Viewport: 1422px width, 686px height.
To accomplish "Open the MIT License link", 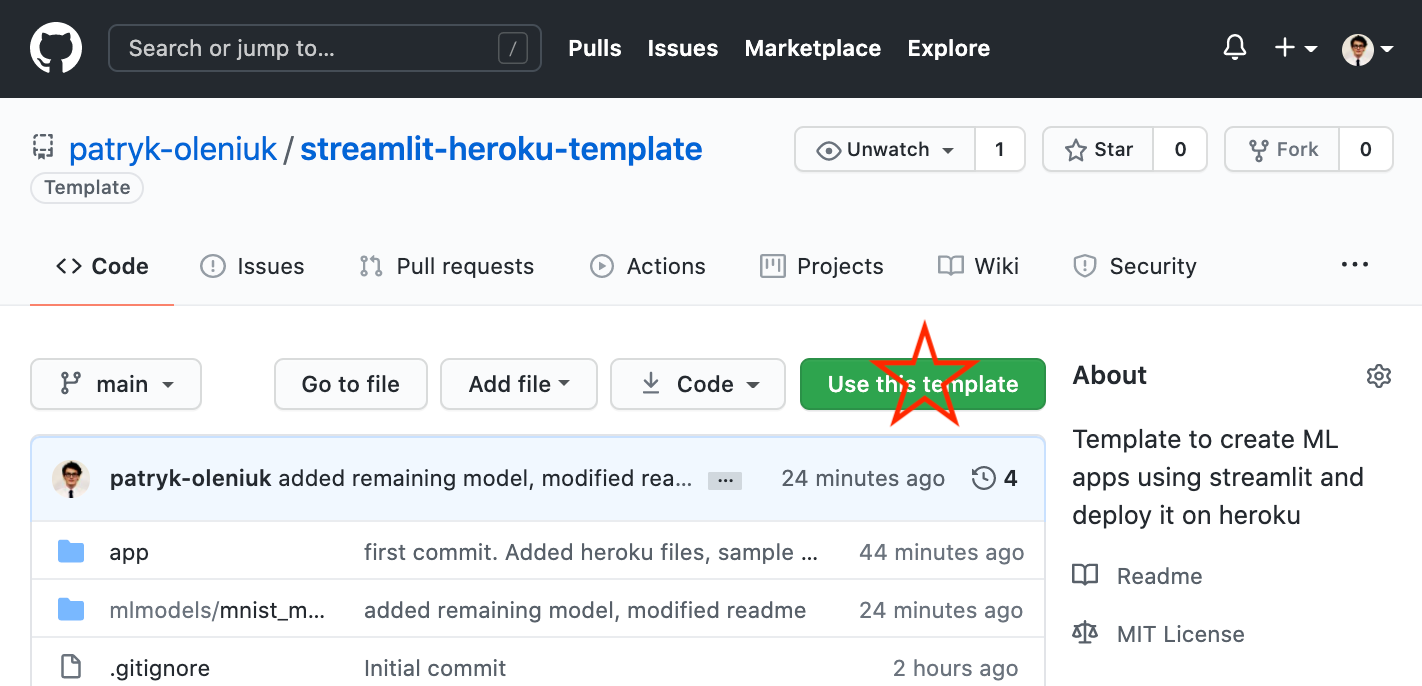I will pyautogui.click(x=1180, y=634).
